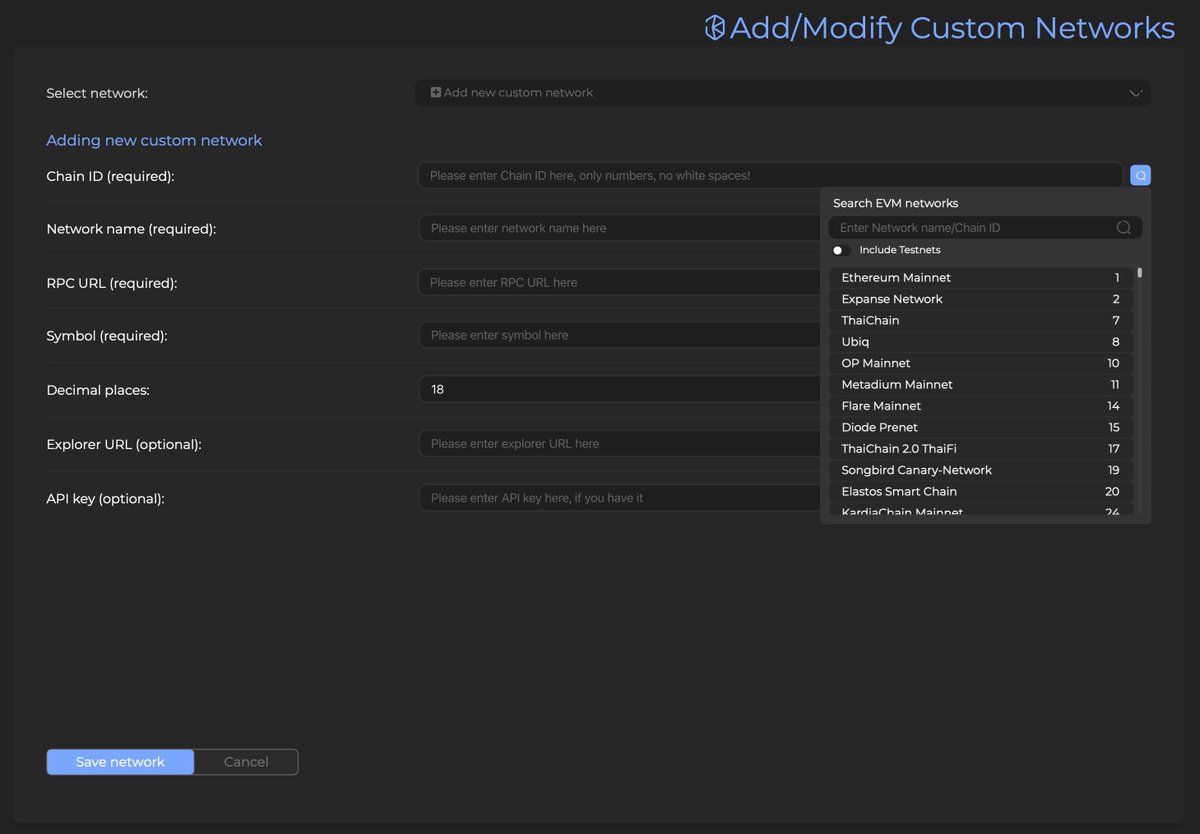Focus the Symbol input field
The image size is (1200, 834).
[620, 335]
